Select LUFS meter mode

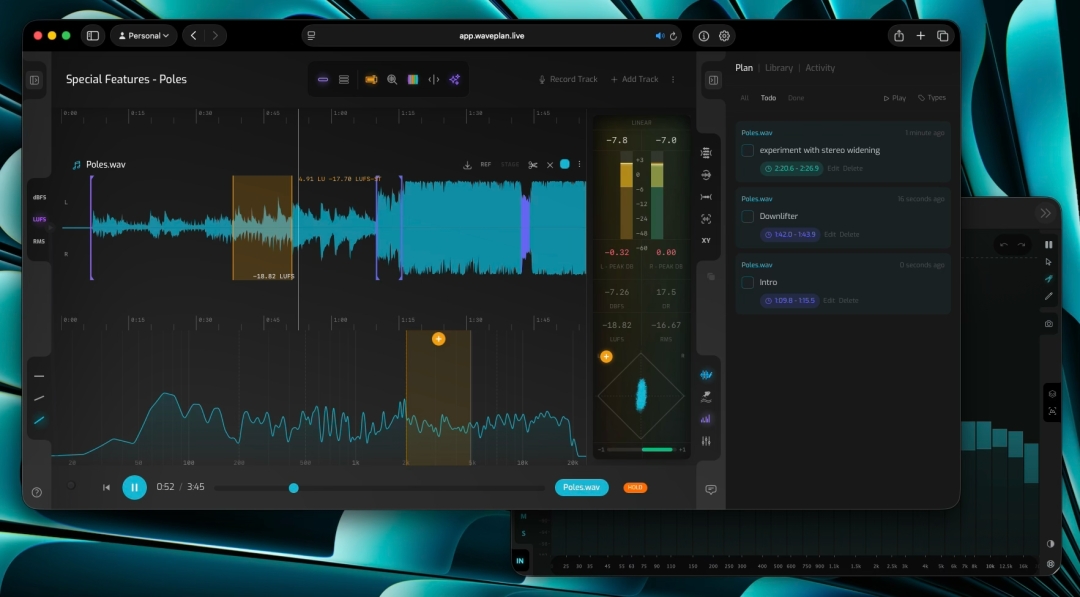[x=39, y=219]
